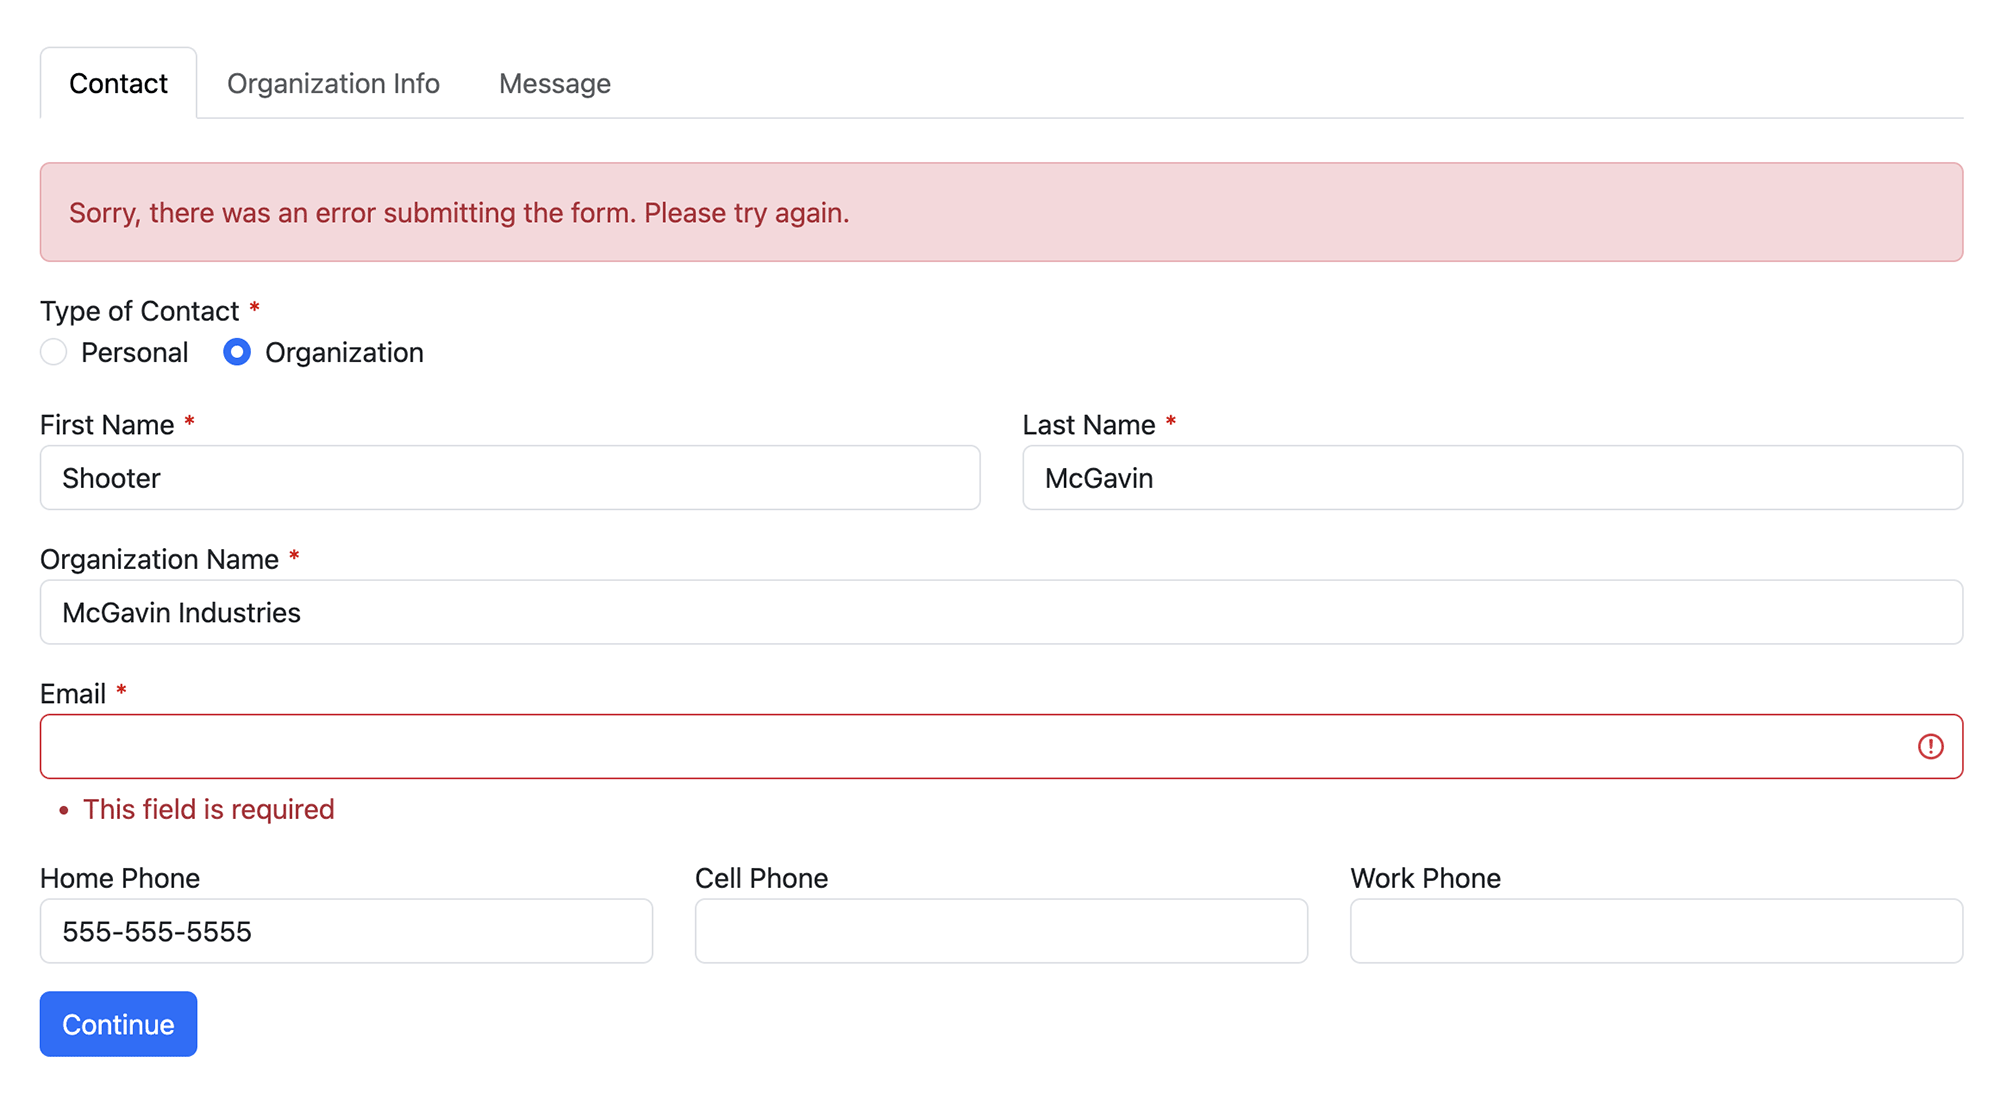Viewport: 2000px width, 1093px height.
Task: Click inside the empty Email field
Action: [900, 746]
